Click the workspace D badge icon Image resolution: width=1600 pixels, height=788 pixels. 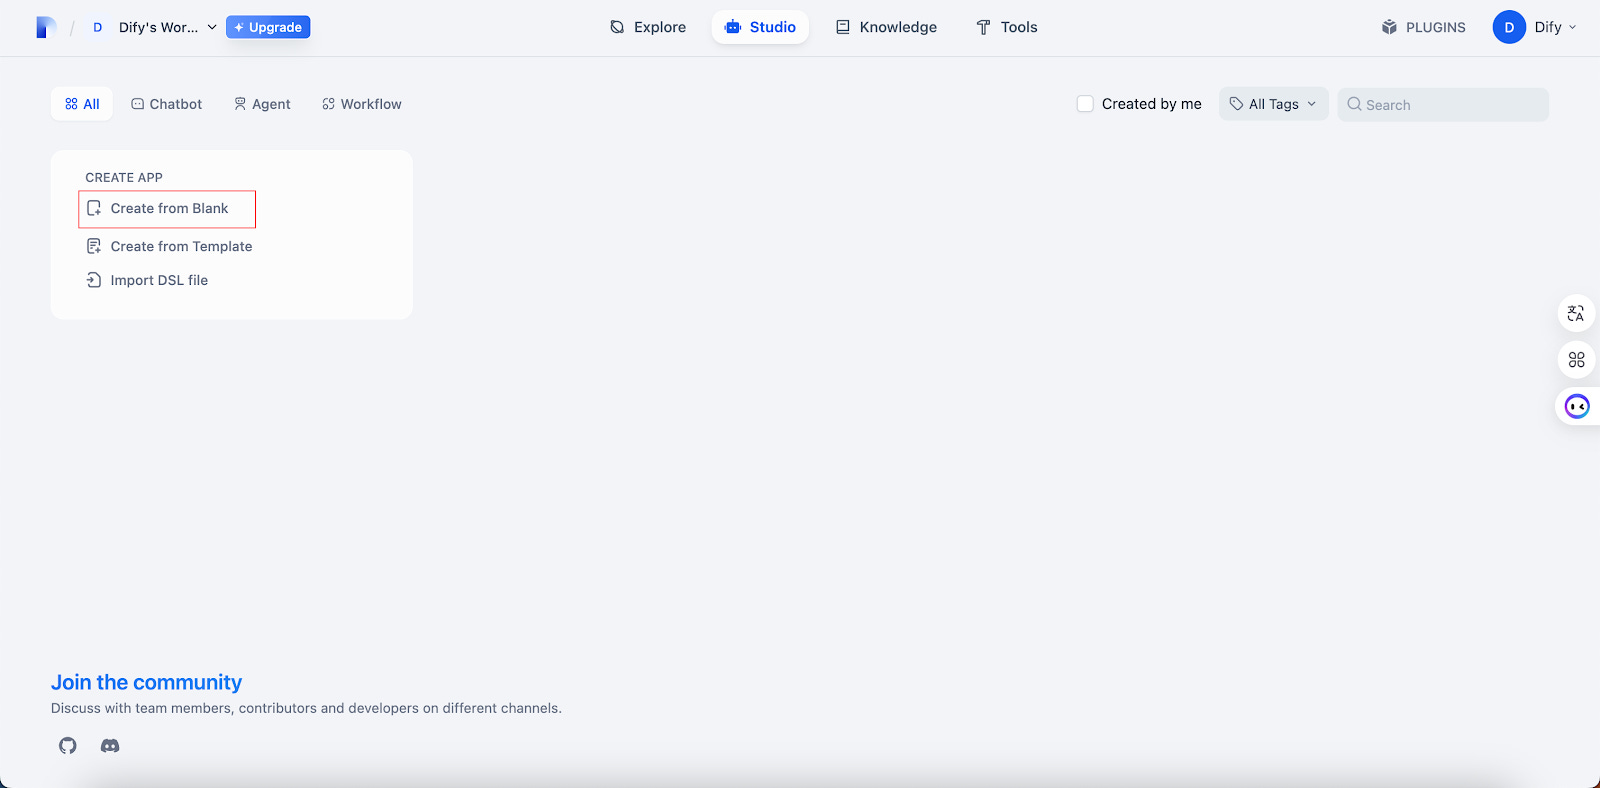pos(98,27)
